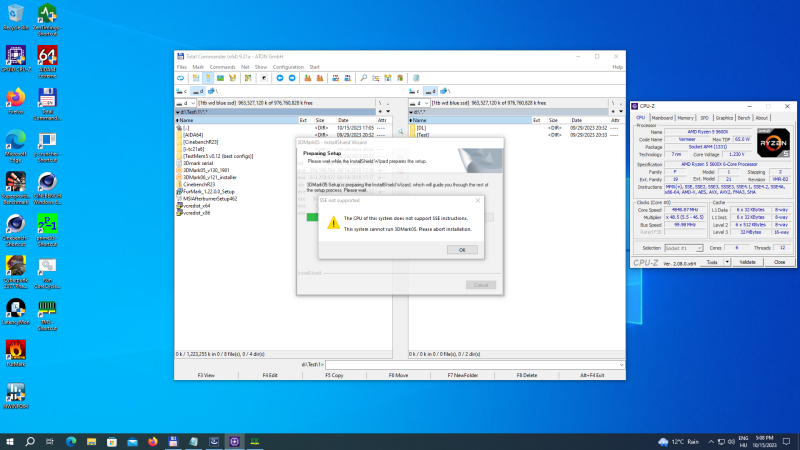Switch to the Bench tab in CPU-Z

[x=744, y=118]
